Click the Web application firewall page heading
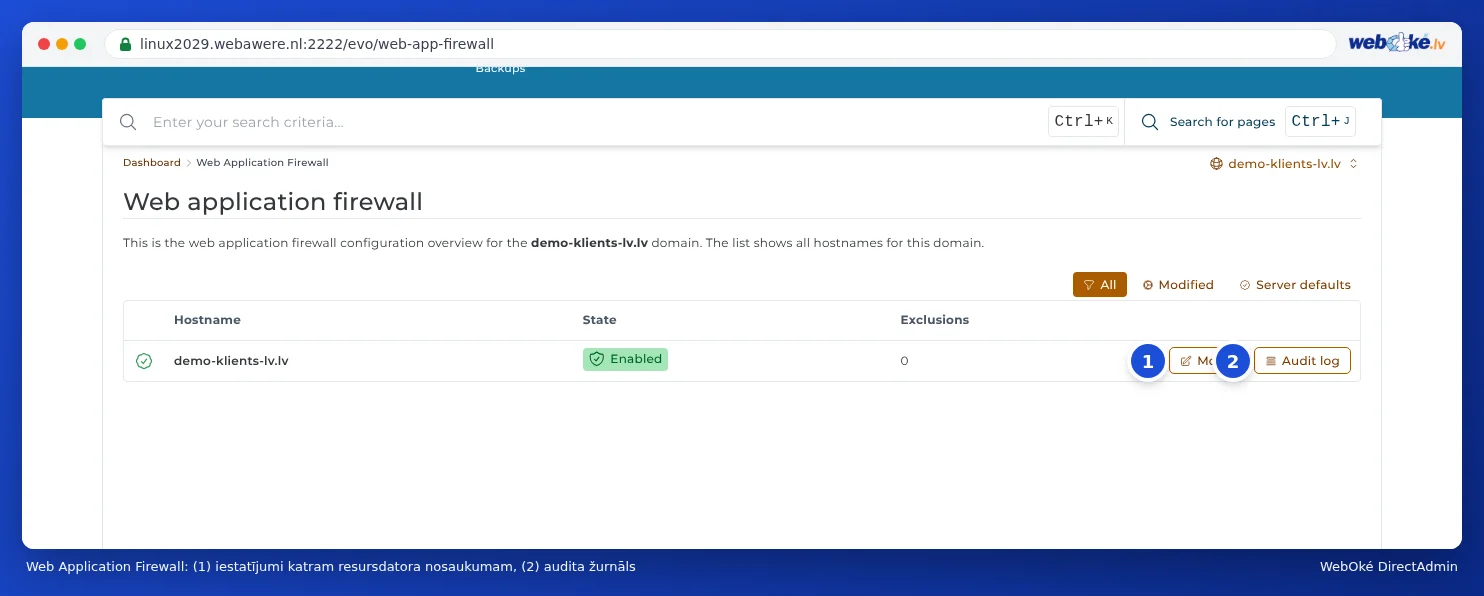This screenshot has width=1484, height=596. (273, 201)
